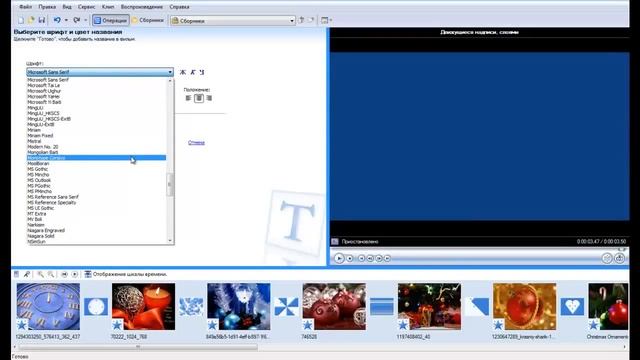Screen dimensions: 640x360
Task: Click the heart transition icon
Action: coord(572,307)
